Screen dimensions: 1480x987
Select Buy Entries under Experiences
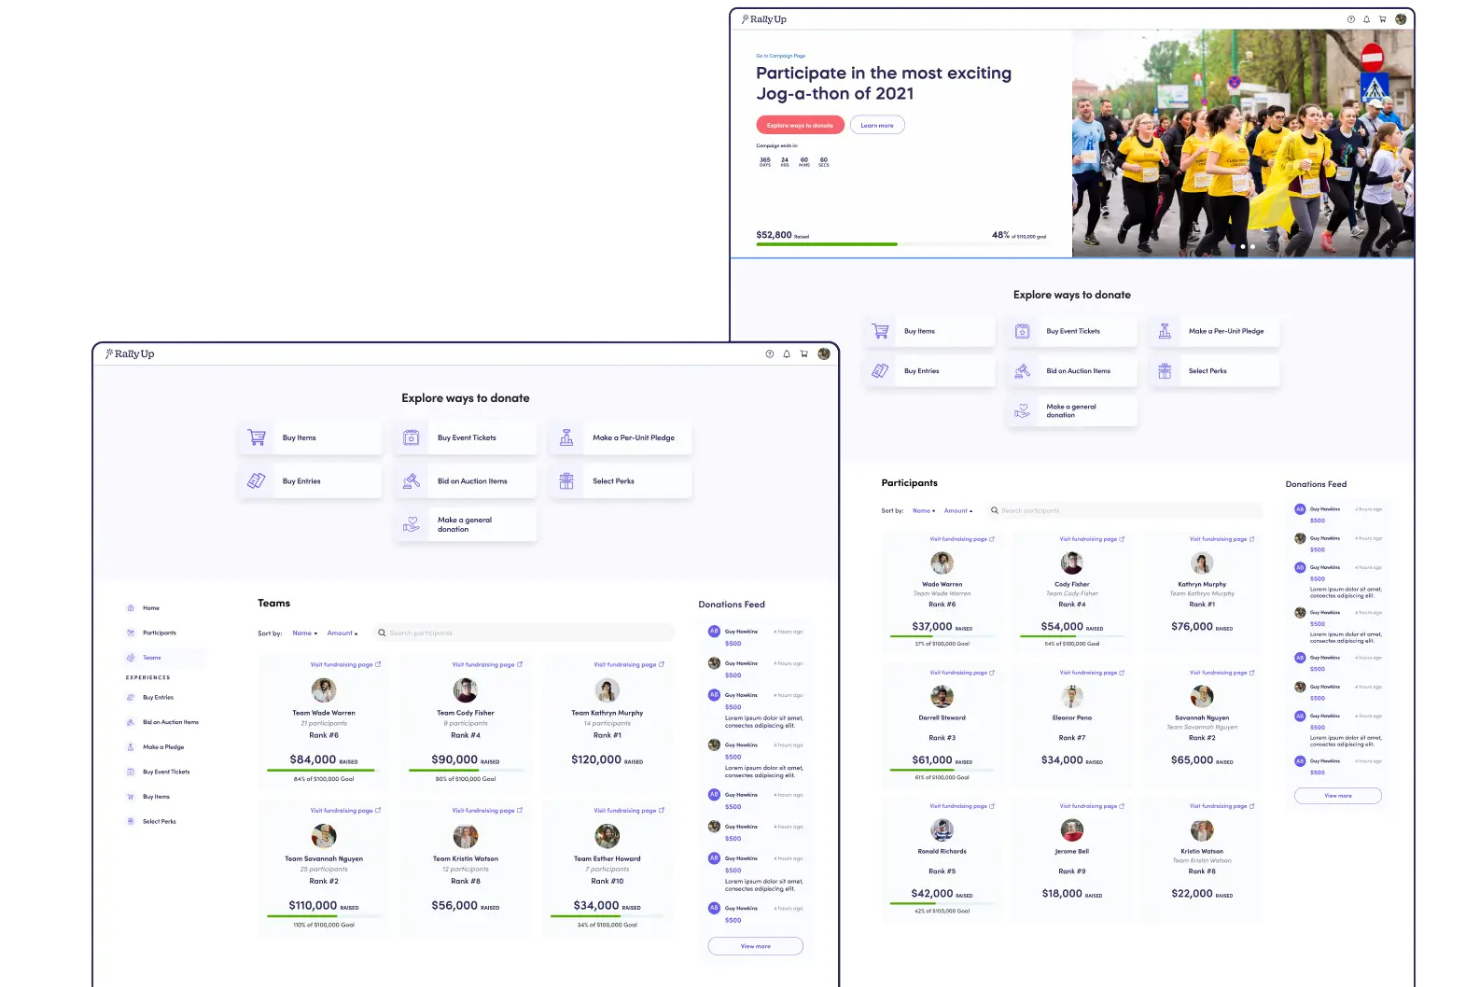131,697
